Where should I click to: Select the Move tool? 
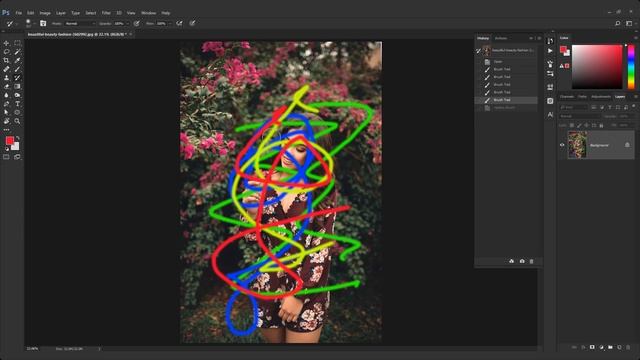6,43
